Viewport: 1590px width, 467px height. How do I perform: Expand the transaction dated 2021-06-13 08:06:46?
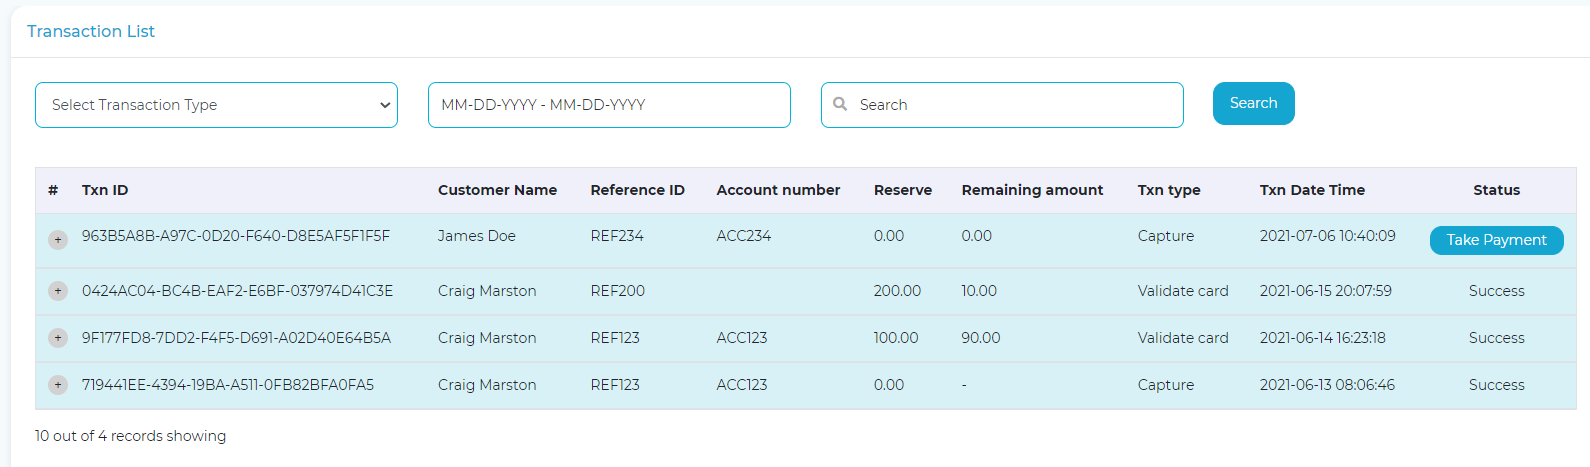point(58,385)
